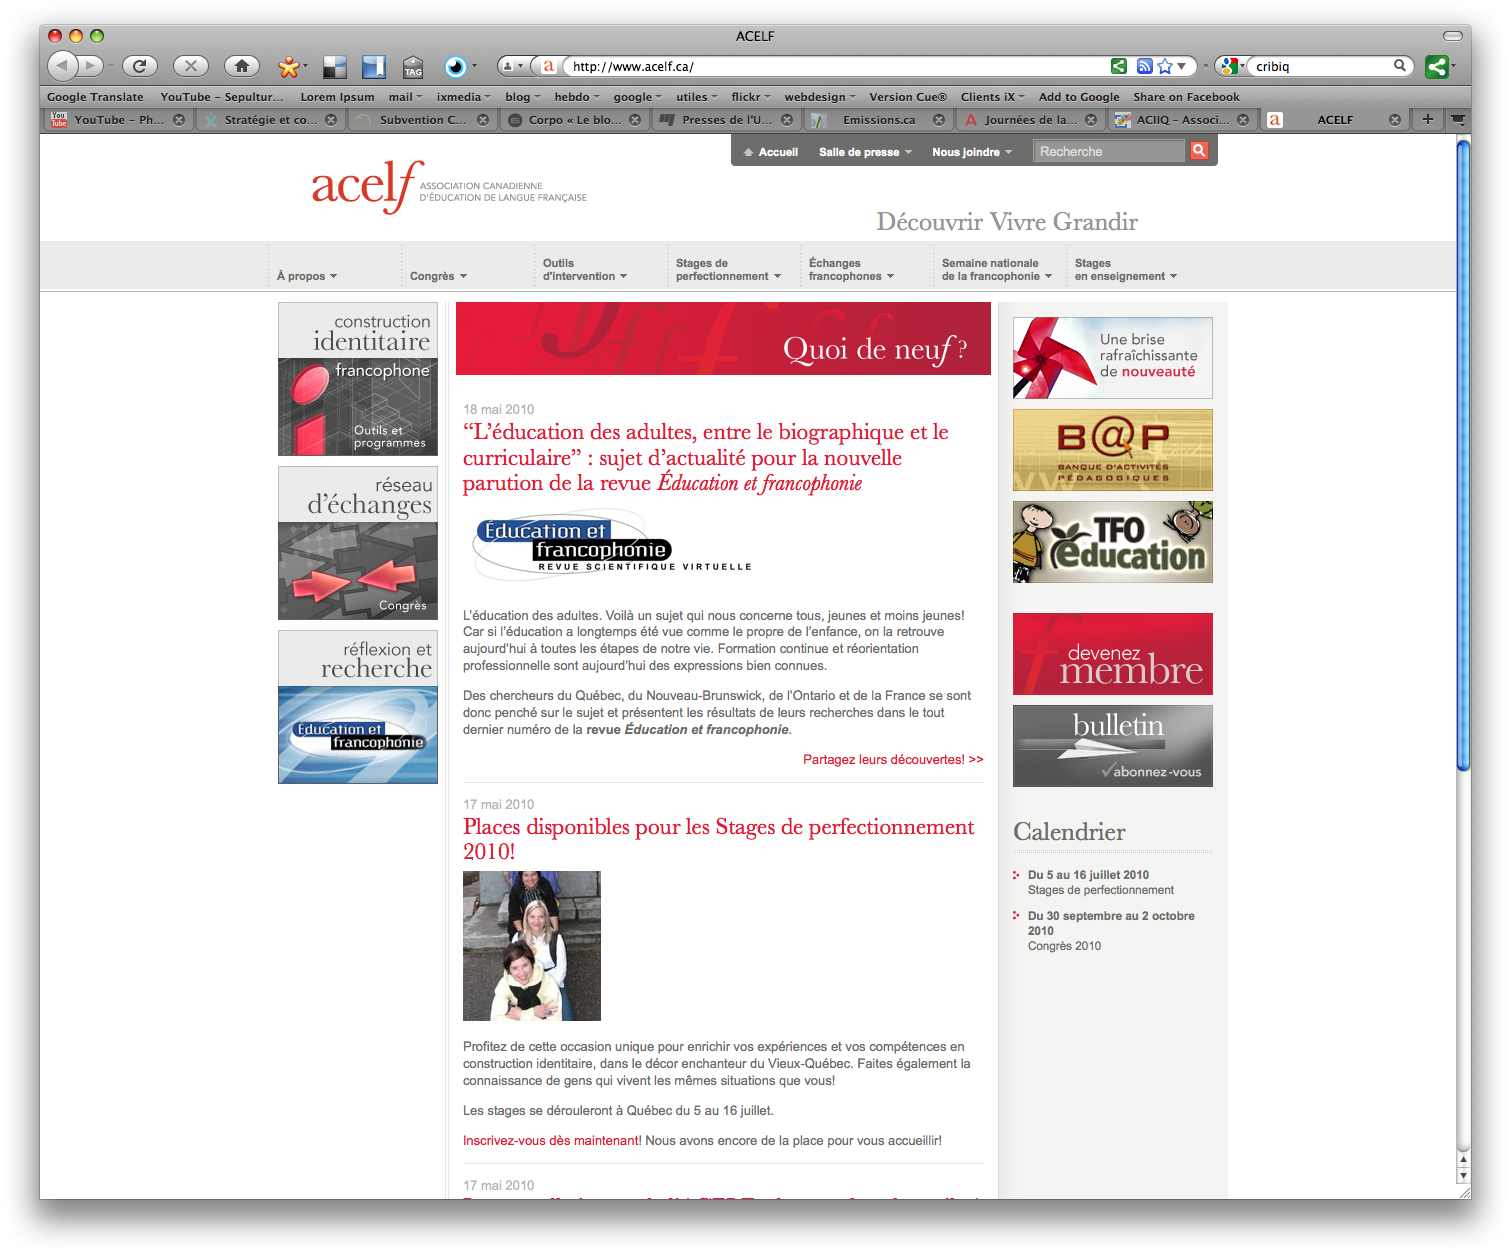Open the Google search engine selector

1233,66
